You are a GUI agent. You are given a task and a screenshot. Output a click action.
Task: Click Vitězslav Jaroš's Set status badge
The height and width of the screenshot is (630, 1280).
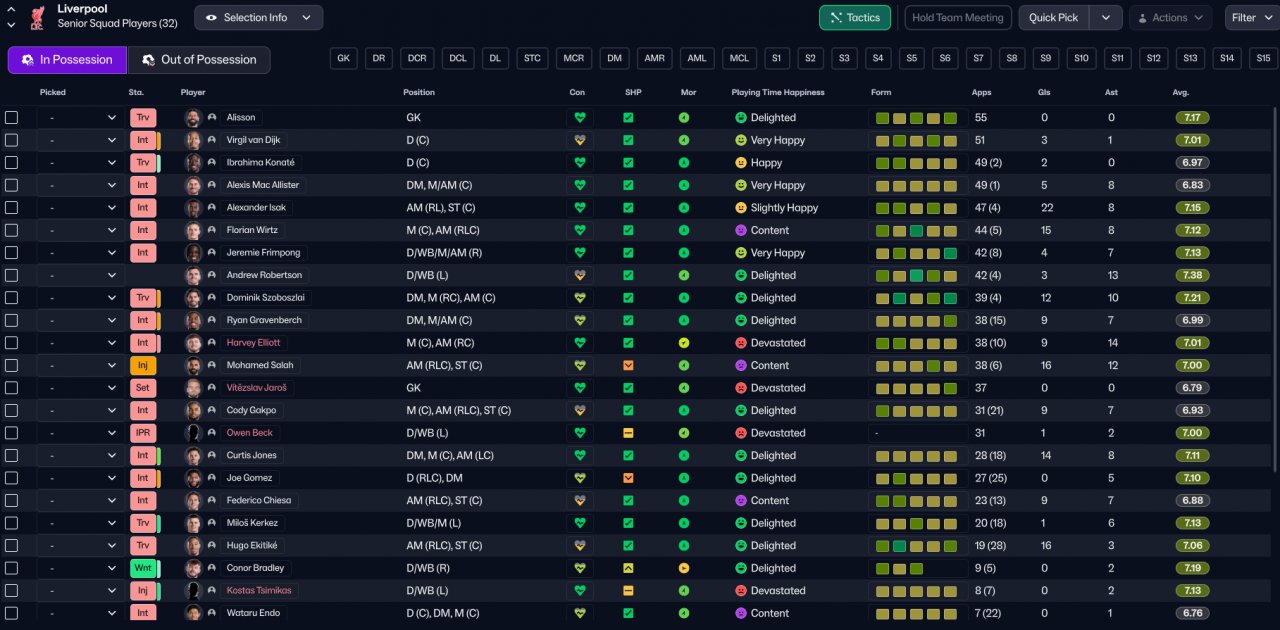[x=143, y=388]
